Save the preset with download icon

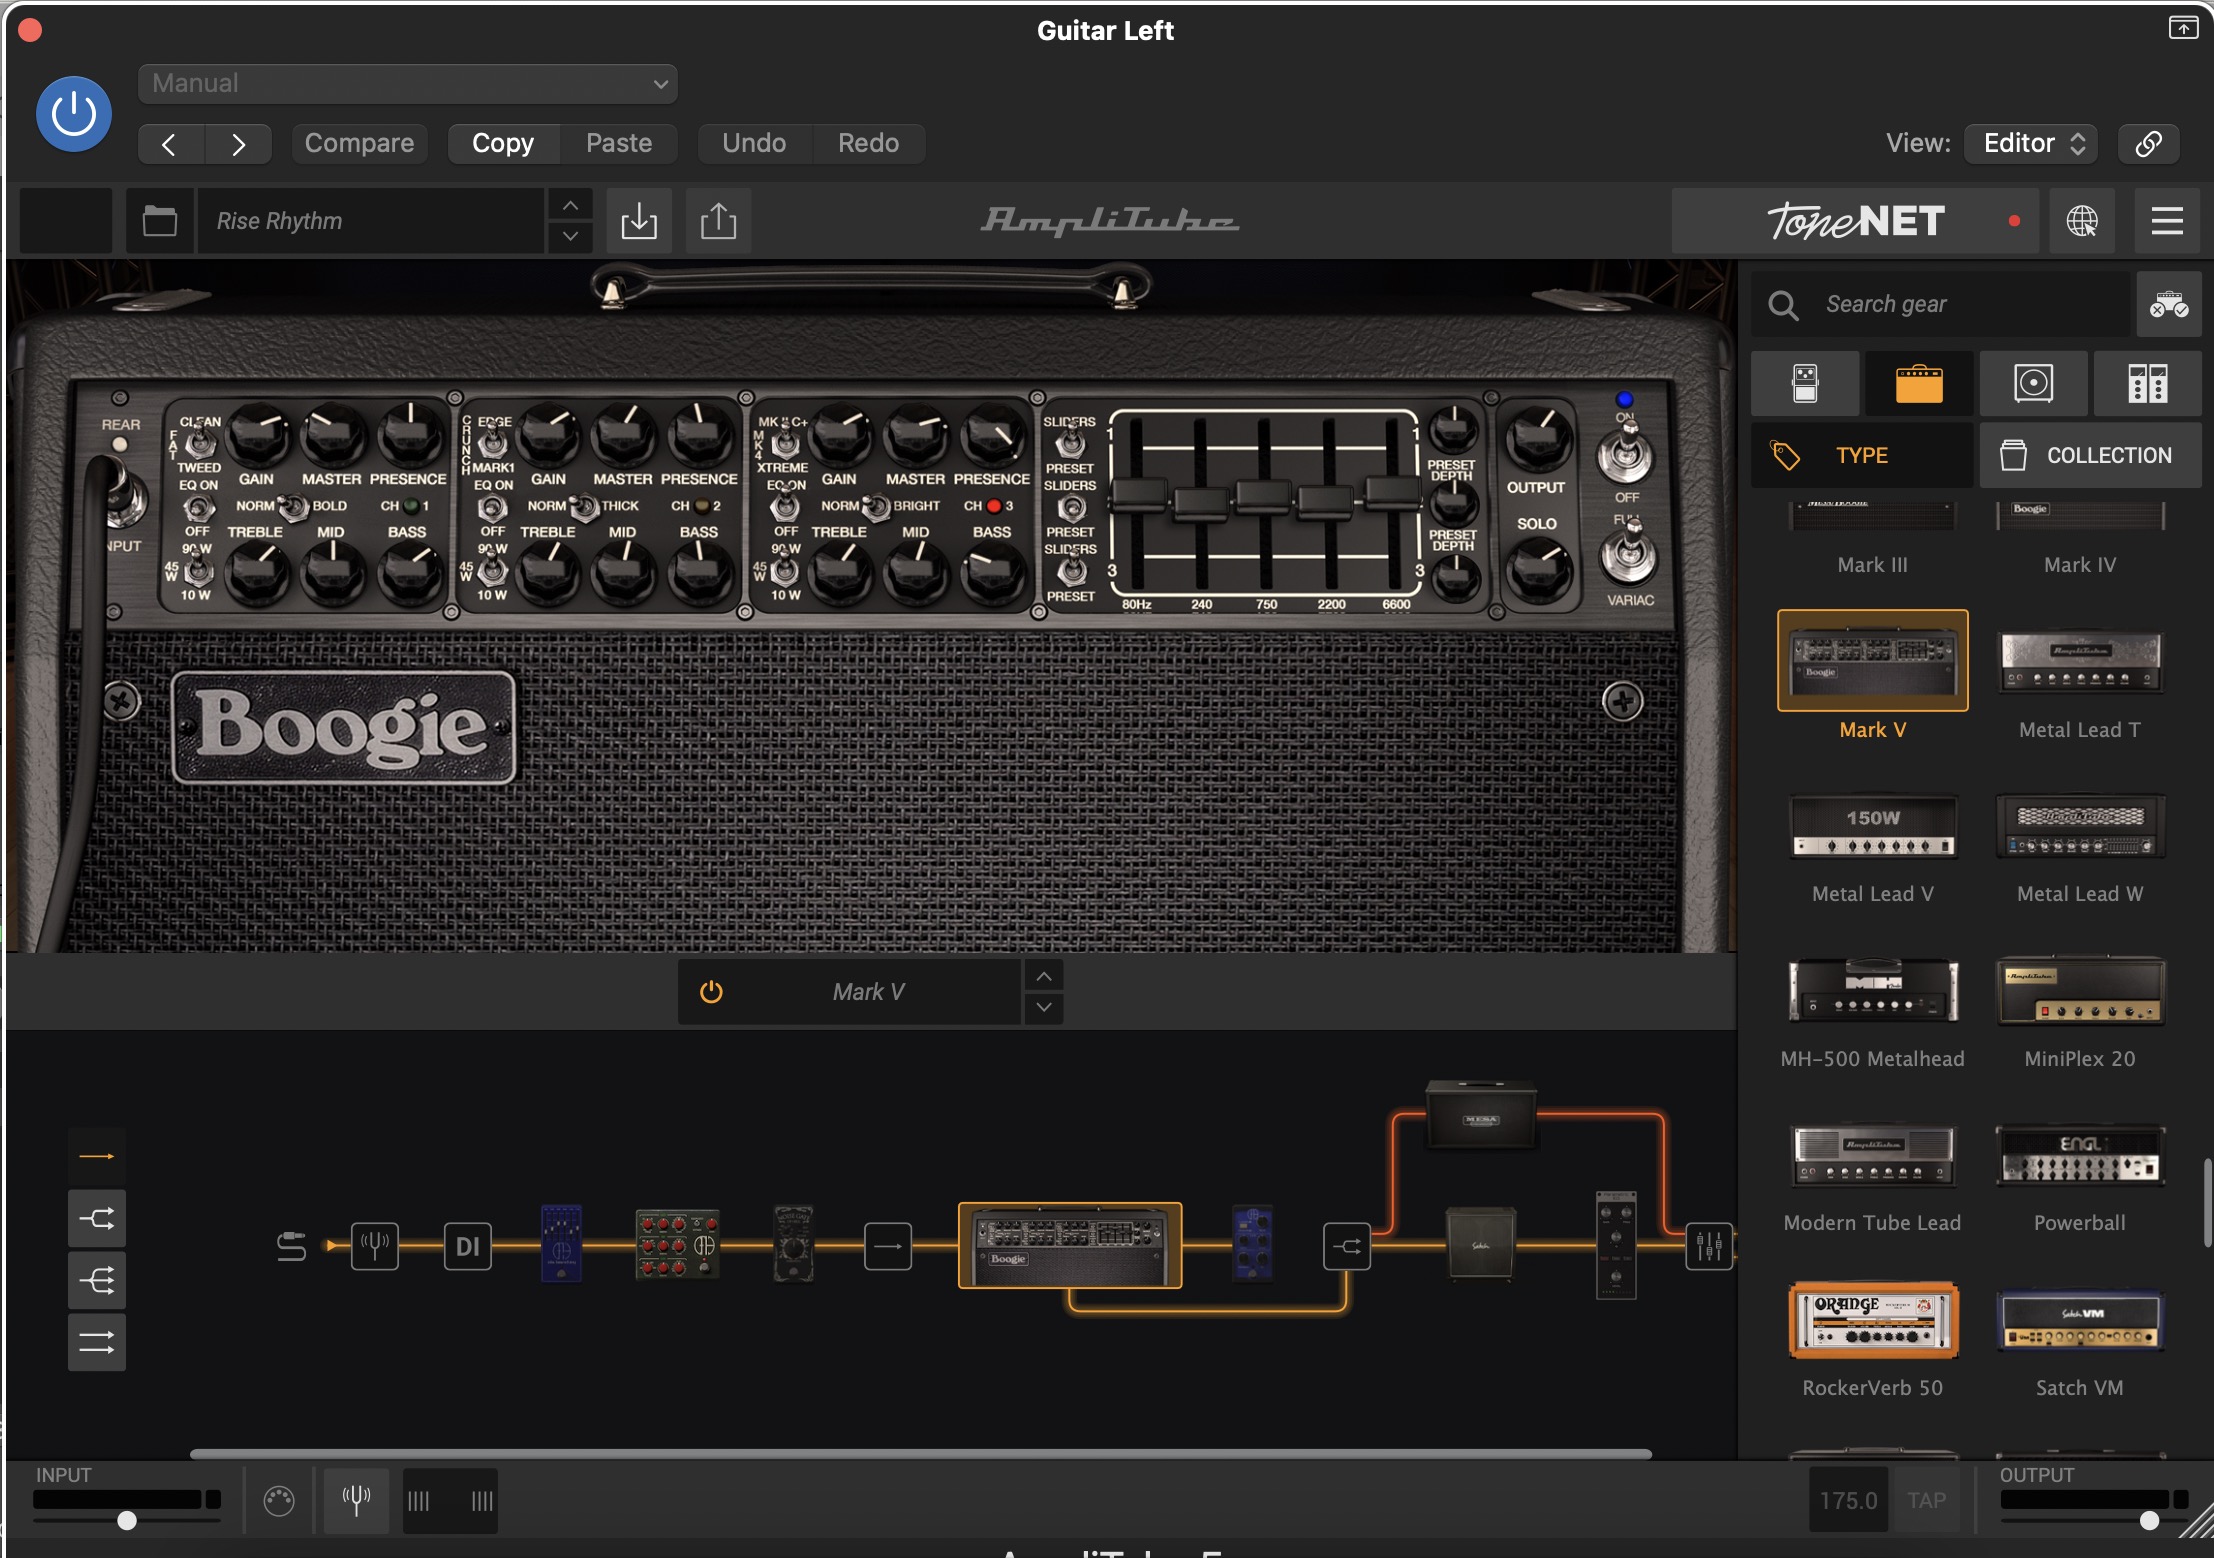(639, 221)
